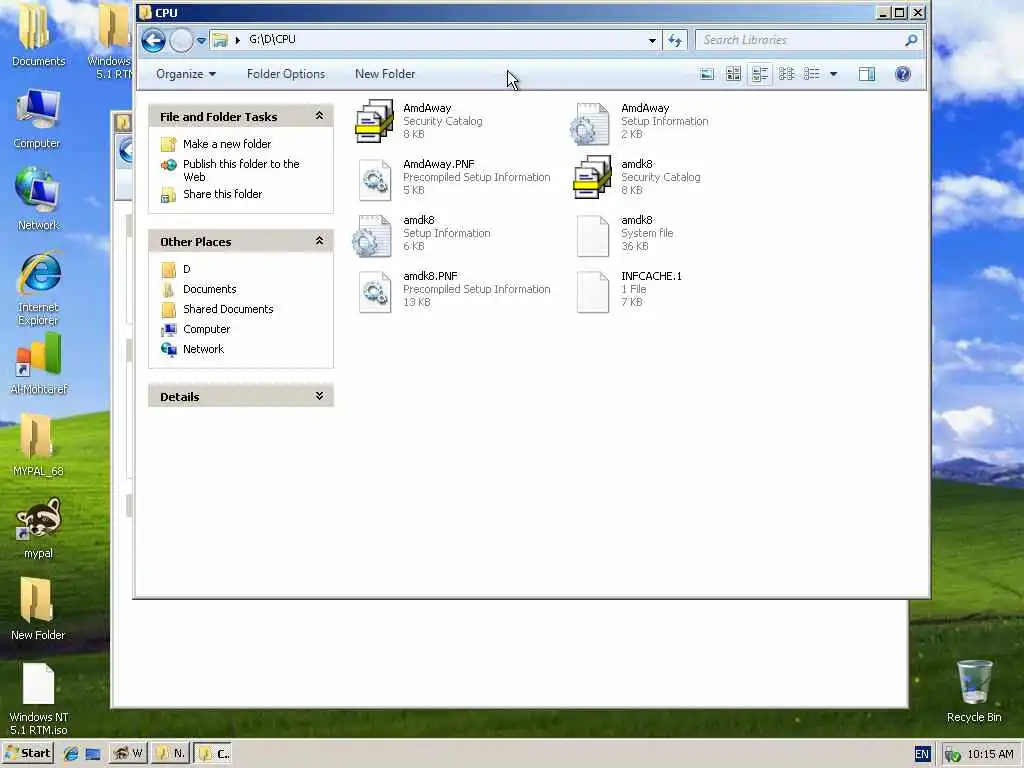Select amdk8 Security Catalog file icon
The image size is (1024, 768).
(x=592, y=177)
